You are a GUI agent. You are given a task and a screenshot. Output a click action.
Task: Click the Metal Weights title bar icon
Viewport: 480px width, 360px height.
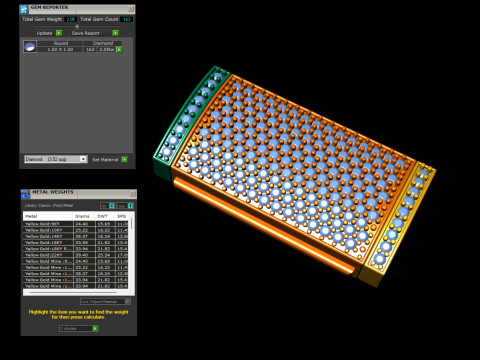click(x=25, y=194)
